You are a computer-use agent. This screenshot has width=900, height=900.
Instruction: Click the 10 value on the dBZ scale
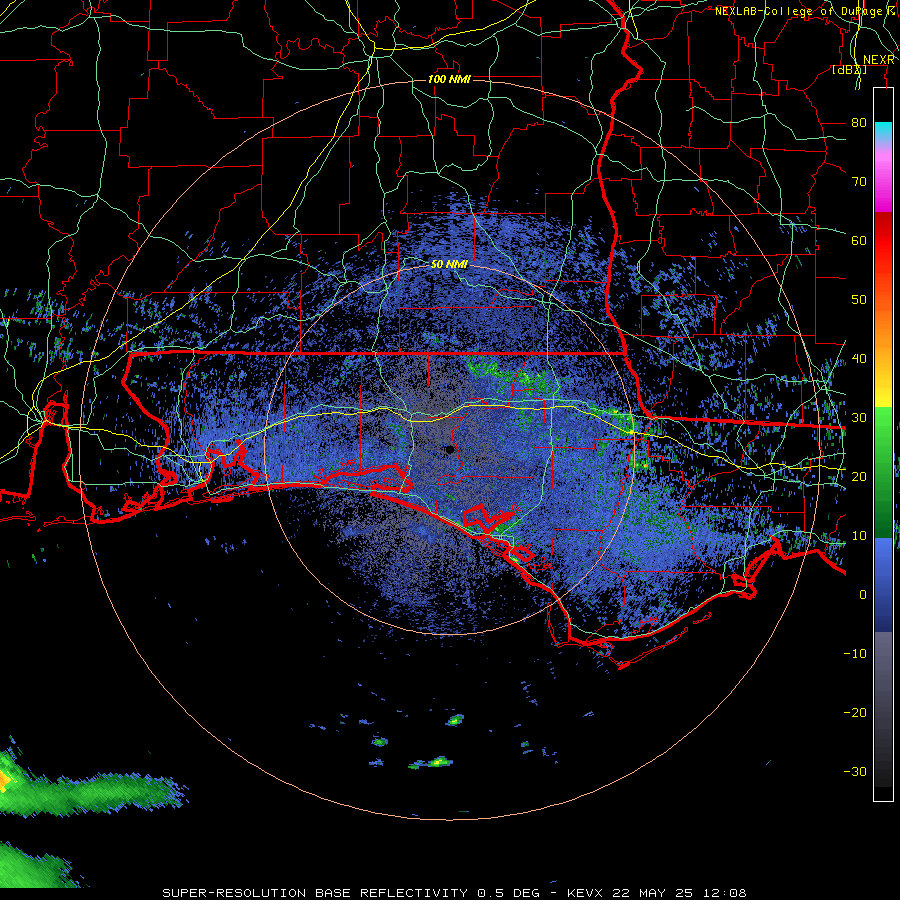pyautogui.click(x=859, y=536)
